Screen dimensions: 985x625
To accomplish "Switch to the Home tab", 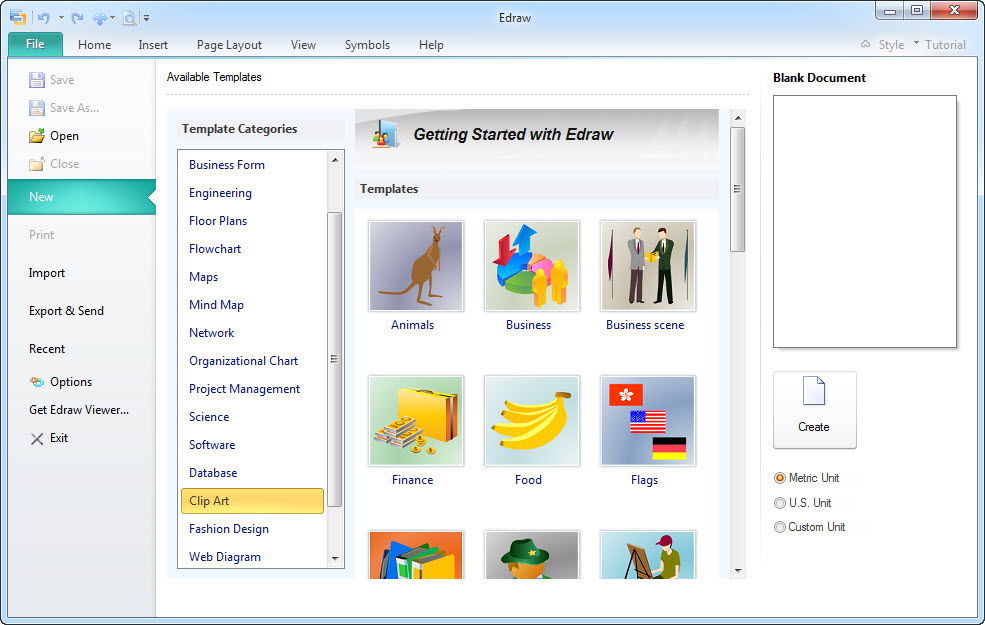I will (94, 45).
